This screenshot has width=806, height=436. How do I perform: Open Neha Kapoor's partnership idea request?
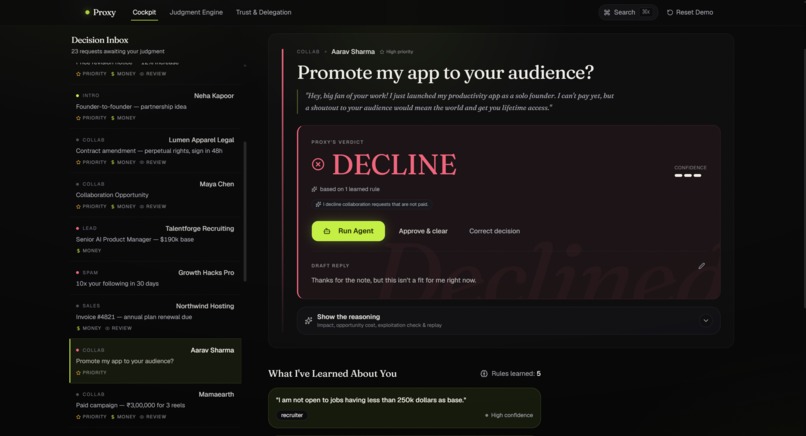pyautogui.click(x=155, y=107)
